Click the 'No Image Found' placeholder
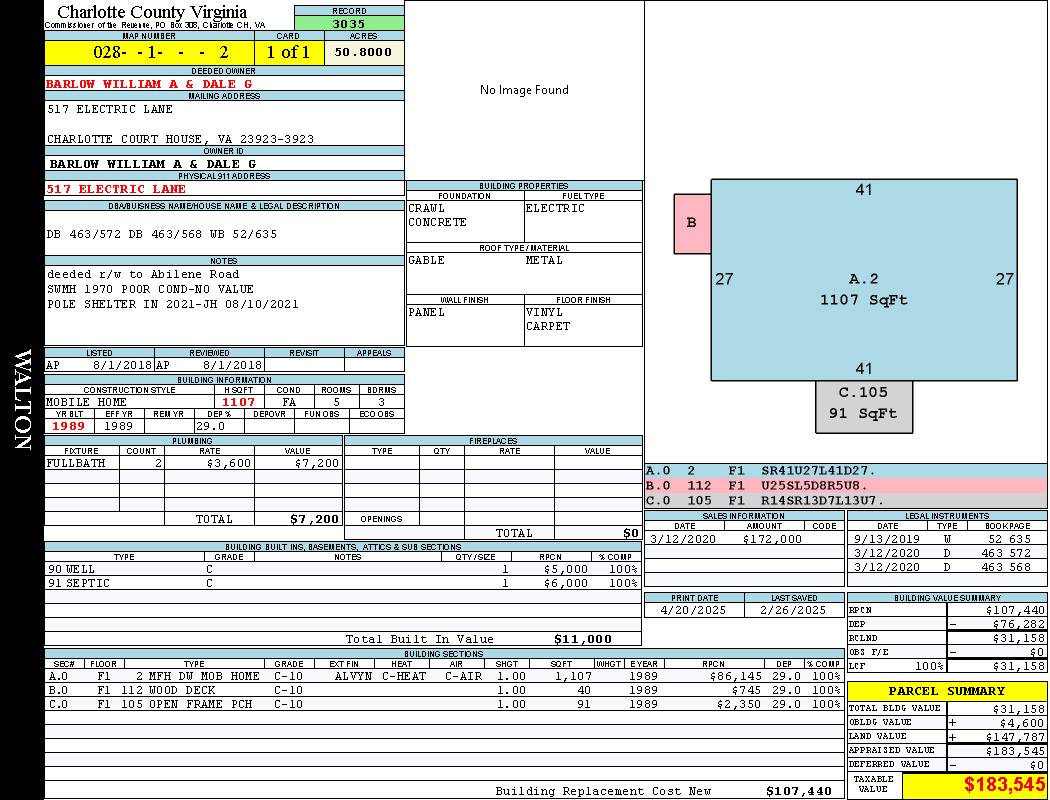The width and height of the screenshot is (1050, 800). (x=524, y=90)
